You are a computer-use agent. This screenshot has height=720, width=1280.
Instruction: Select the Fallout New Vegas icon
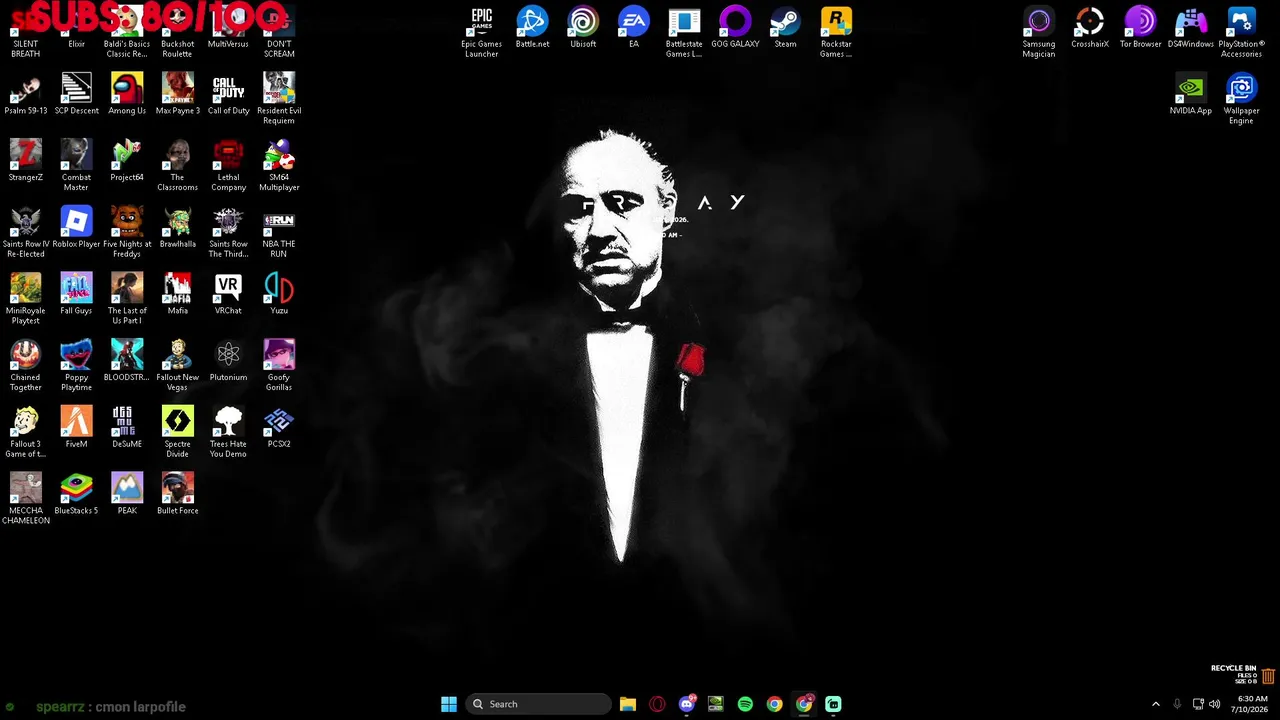point(178,366)
